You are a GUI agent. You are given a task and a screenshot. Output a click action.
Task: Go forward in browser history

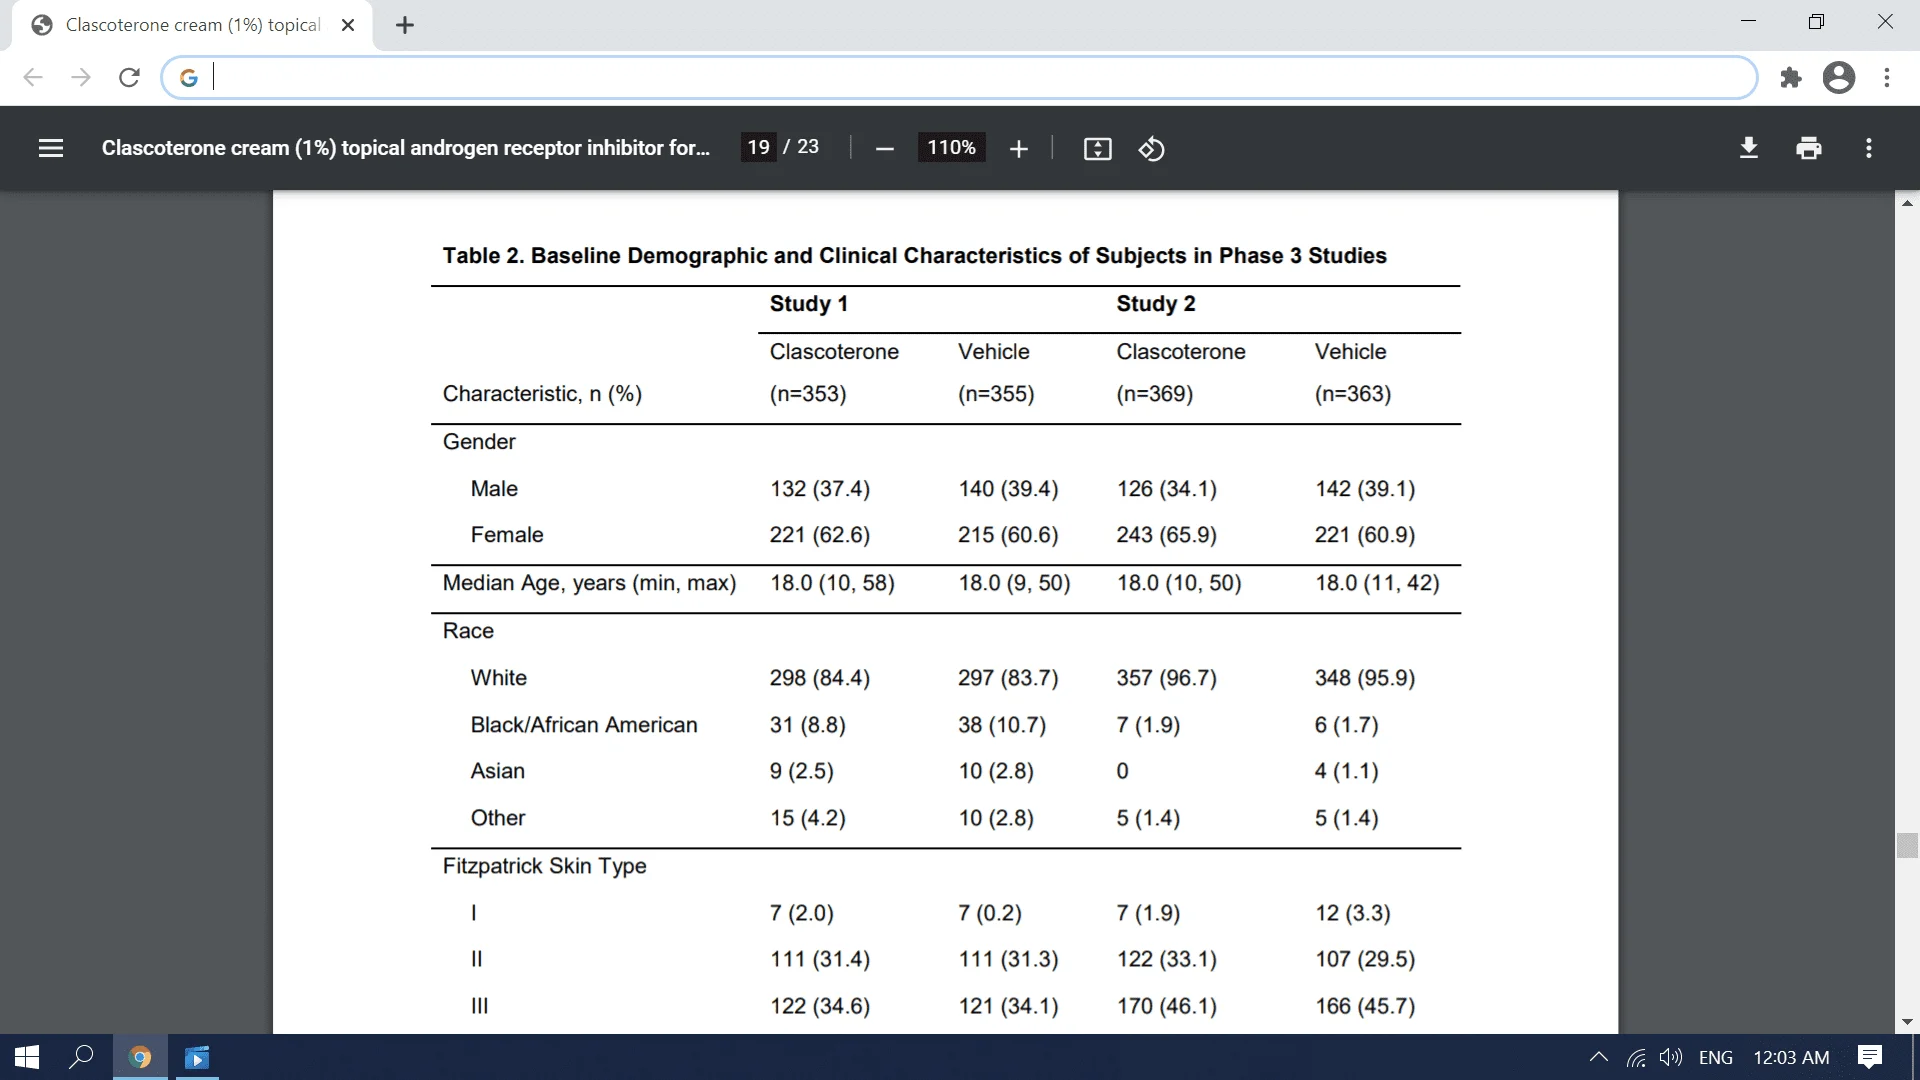(x=81, y=77)
